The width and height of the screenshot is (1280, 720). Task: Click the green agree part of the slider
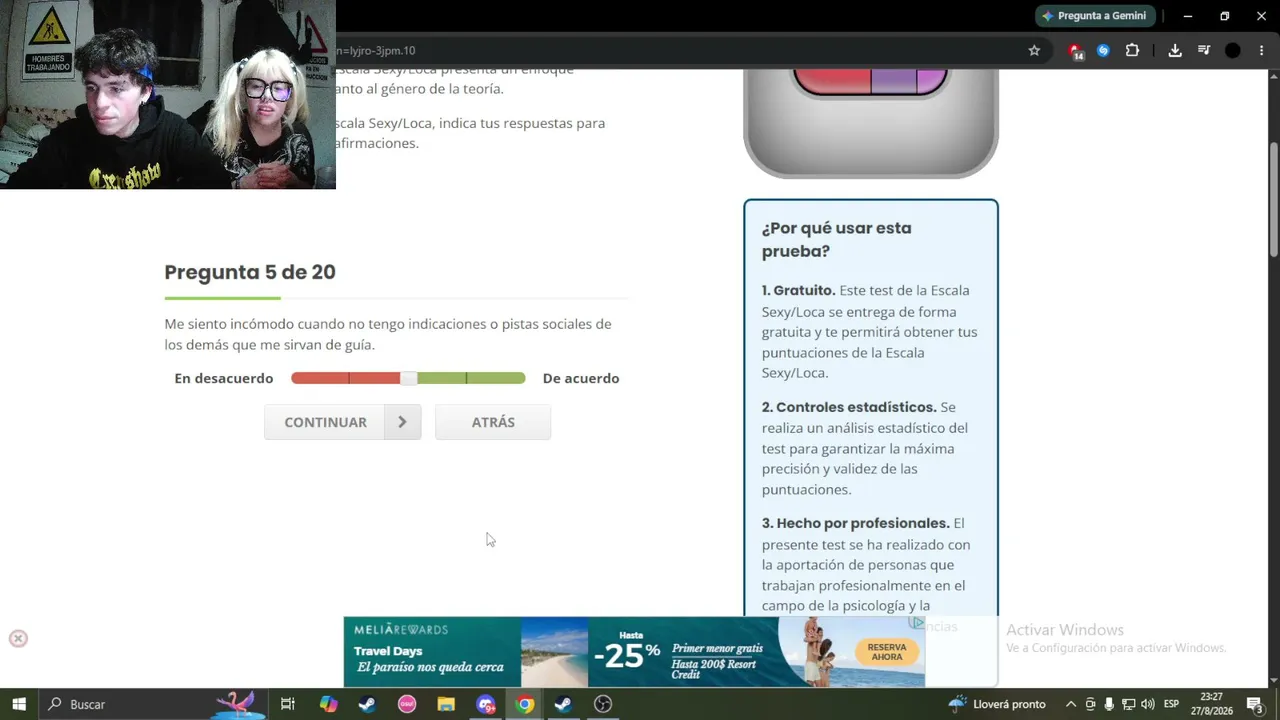(x=471, y=378)
